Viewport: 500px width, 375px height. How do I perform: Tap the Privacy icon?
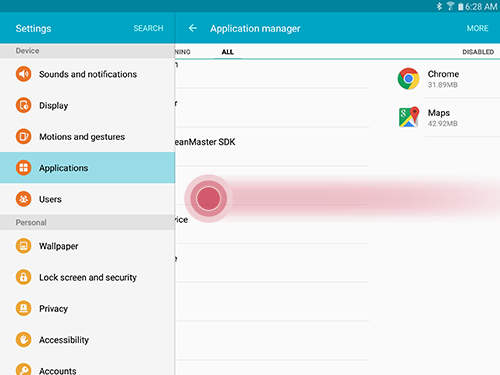coord(23,308)
